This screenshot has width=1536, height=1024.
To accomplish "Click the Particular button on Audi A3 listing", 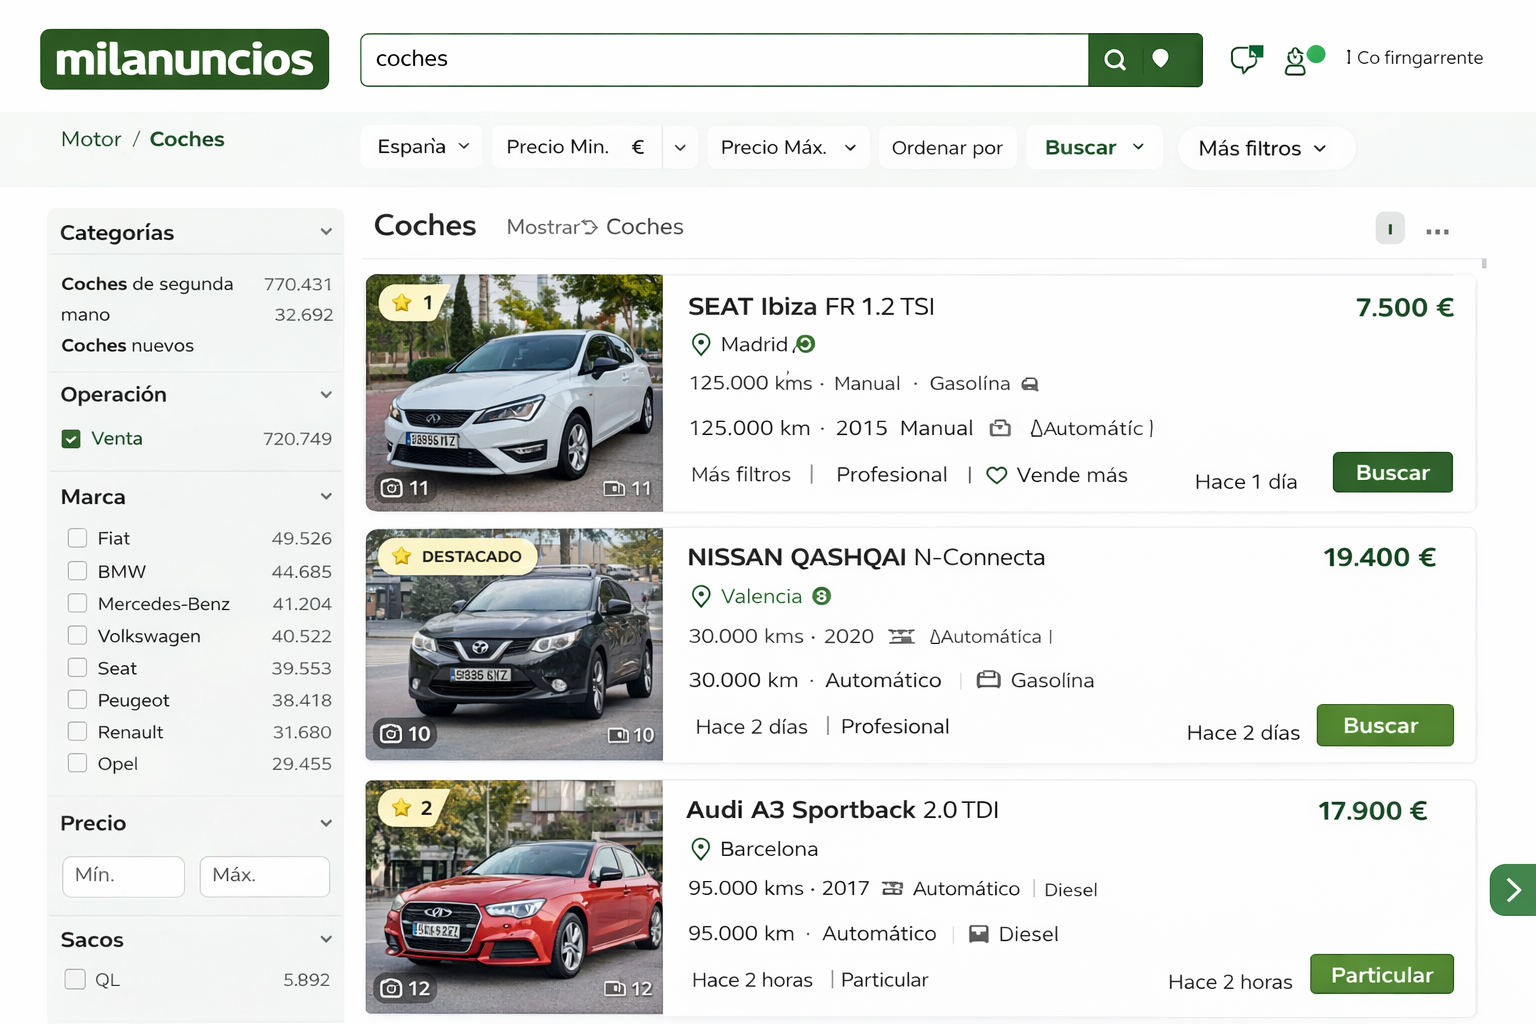I will point(1381,975).
